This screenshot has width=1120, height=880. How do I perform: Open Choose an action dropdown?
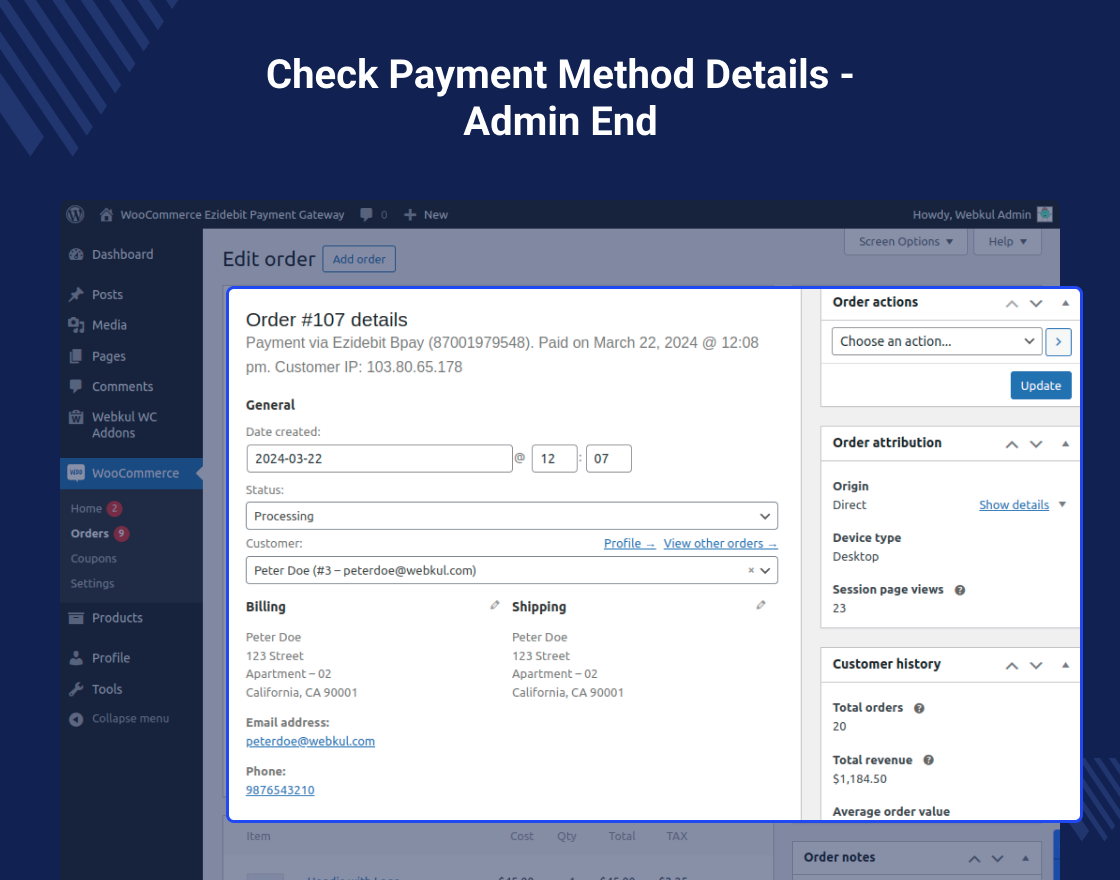pyautogui.click(x=936, y=341)
